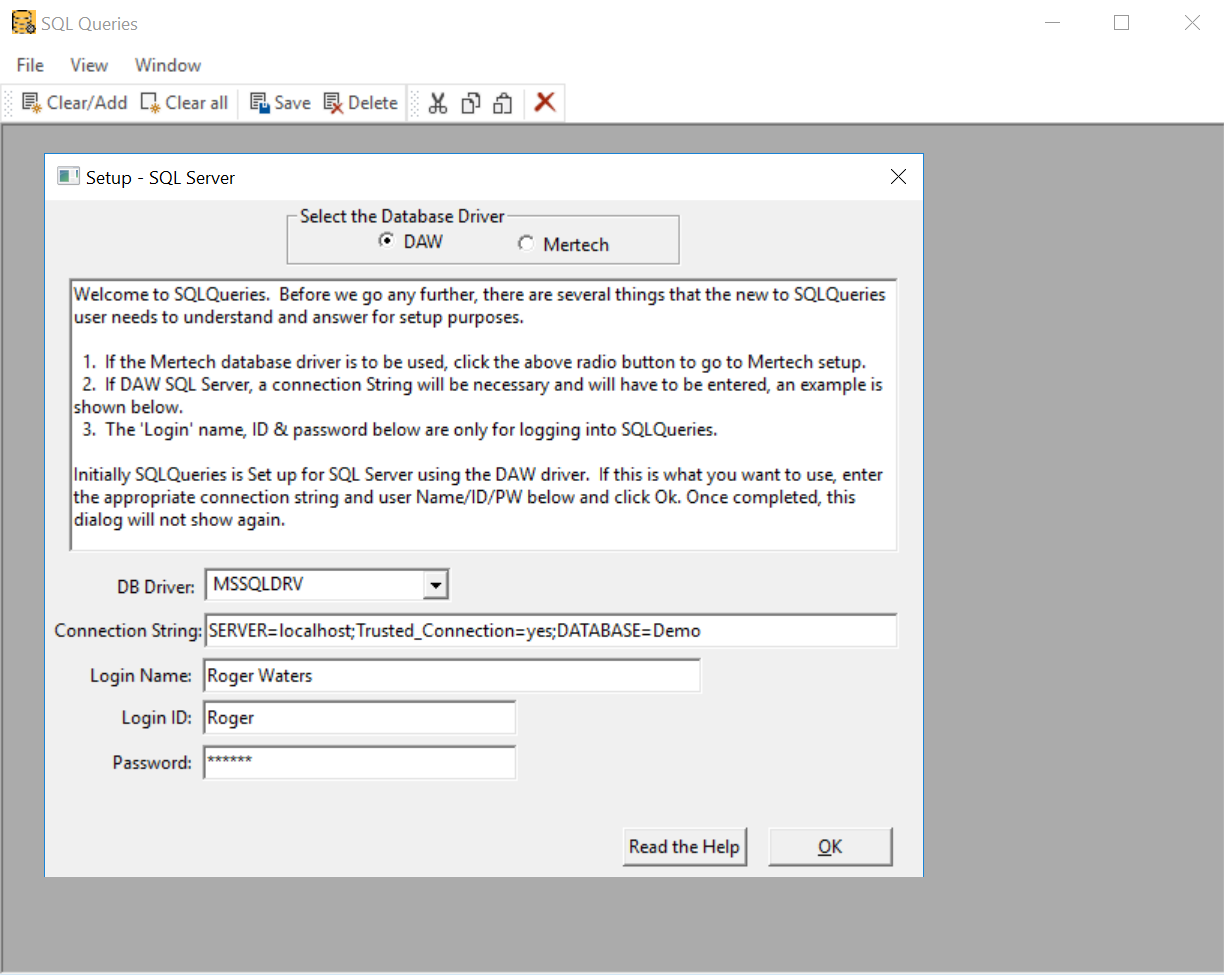Confirm setup with the OK button
The width and height of the screenshot is (1224, 975).
pos(830,847)
